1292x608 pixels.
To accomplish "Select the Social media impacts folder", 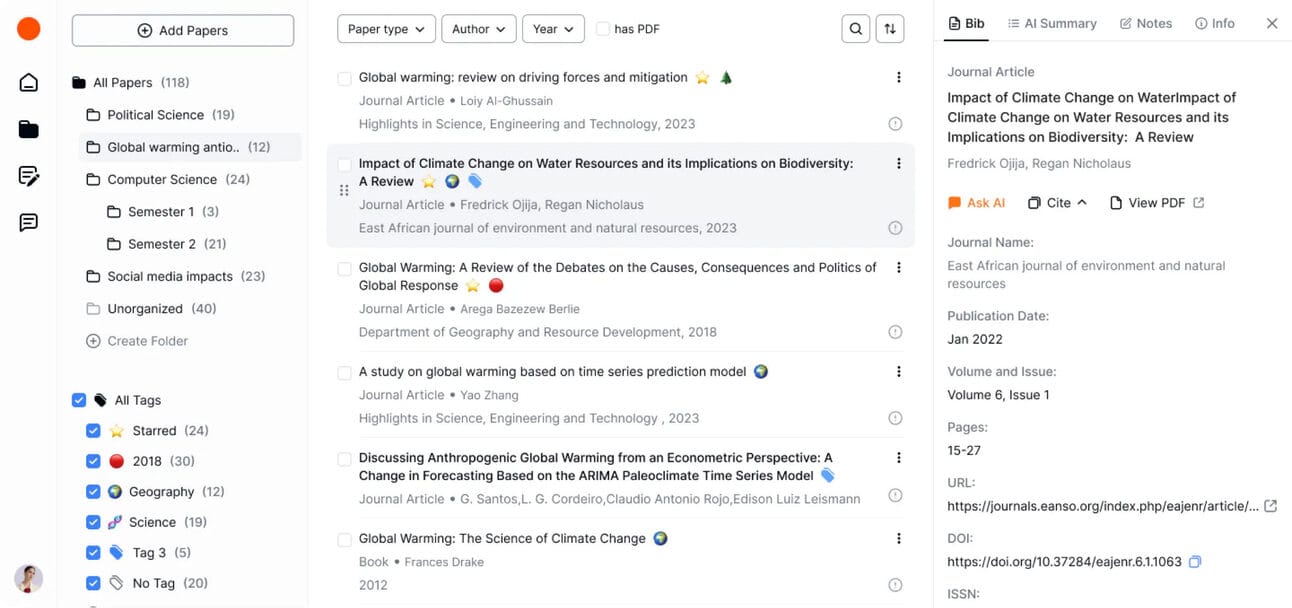I will coord(176,276).
